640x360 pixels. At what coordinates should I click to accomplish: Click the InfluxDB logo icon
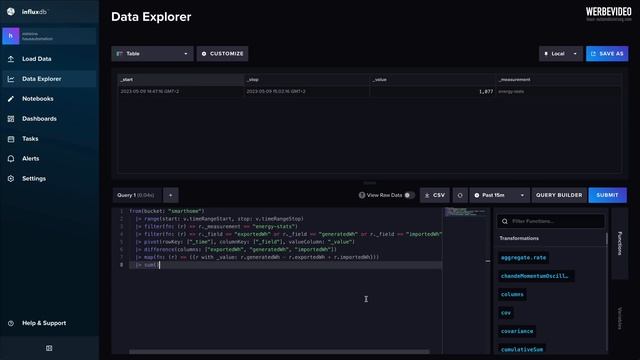[11, 11]
